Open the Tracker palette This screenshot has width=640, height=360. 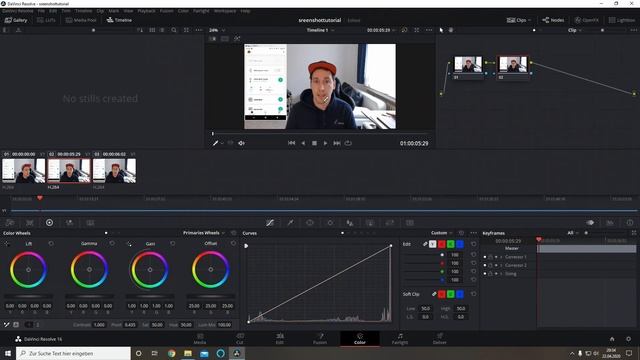tap(330, 223)
